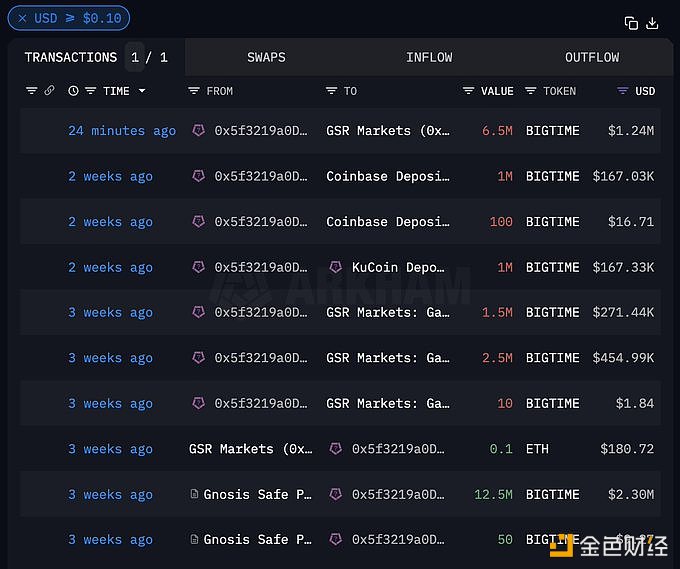Toggle the clock time format icon
Image resolution: width=680 pixels, height=569 pixels.
pyautogui.click(x=73, y=91)
